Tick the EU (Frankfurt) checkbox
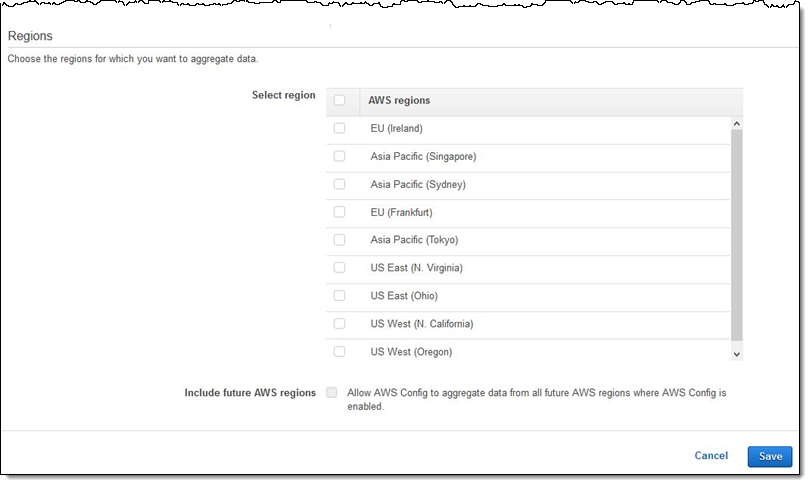The width and height of the screenshot is (810, 485). [340, 212]
